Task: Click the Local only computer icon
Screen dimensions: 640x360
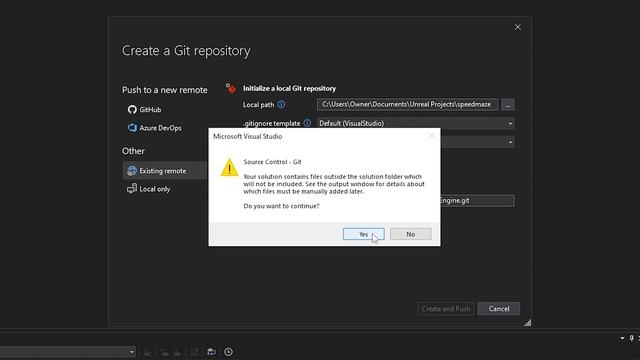Action: click(132, 189)
